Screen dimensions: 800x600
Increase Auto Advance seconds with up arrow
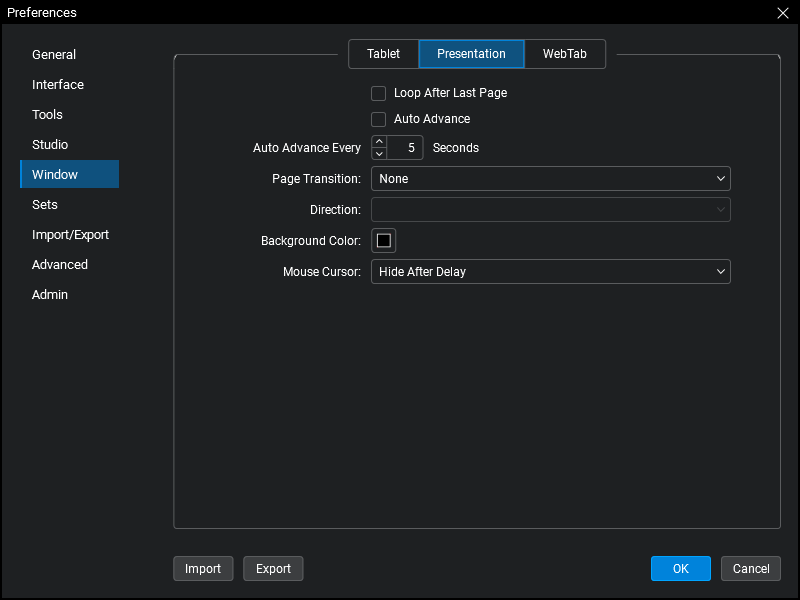379,142
